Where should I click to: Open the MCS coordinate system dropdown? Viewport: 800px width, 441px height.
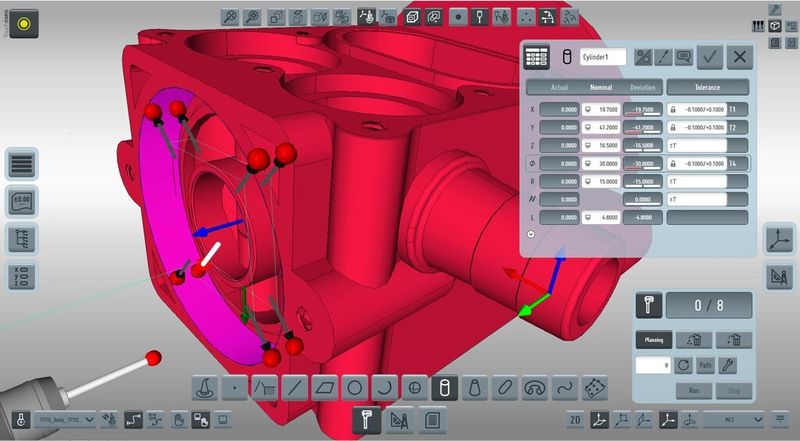[734, 420]
